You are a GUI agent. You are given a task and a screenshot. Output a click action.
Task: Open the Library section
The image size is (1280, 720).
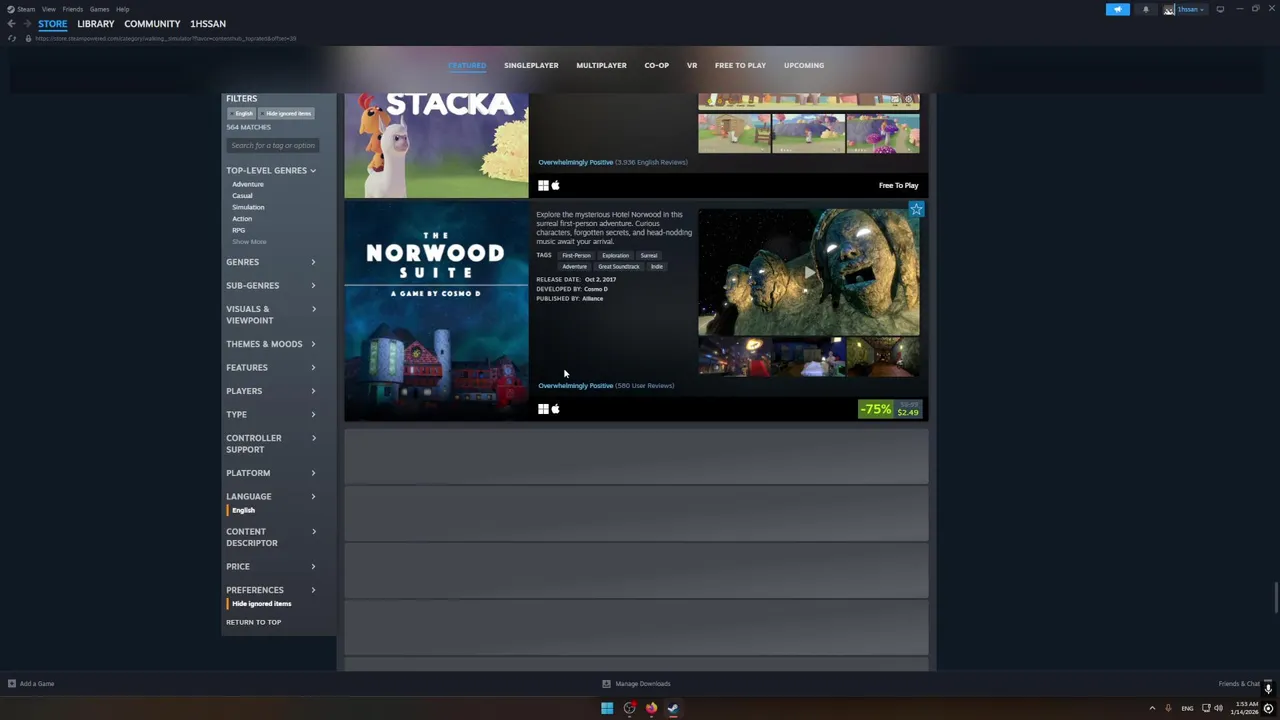point(96,24)
